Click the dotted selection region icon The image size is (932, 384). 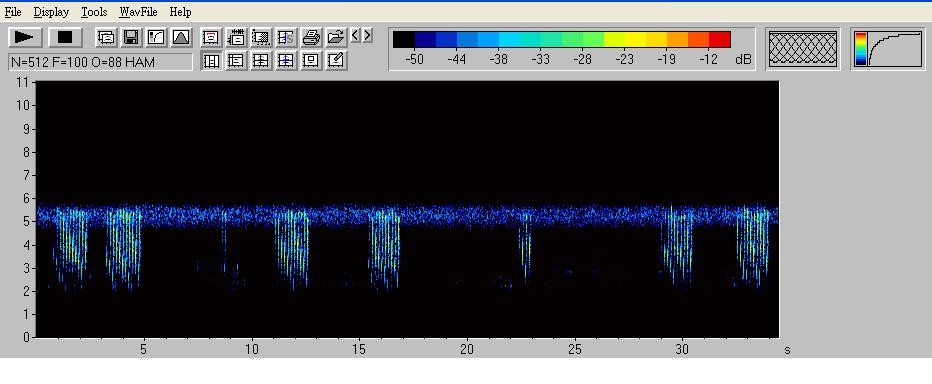(261, 37)
